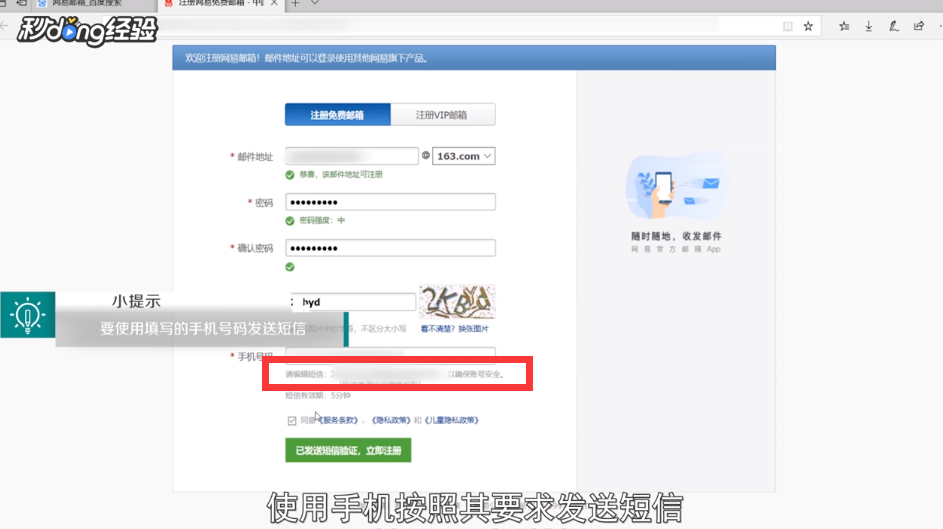Toggle the agreement checkbox for terms
943x529 pixels.
coord(292,420)
